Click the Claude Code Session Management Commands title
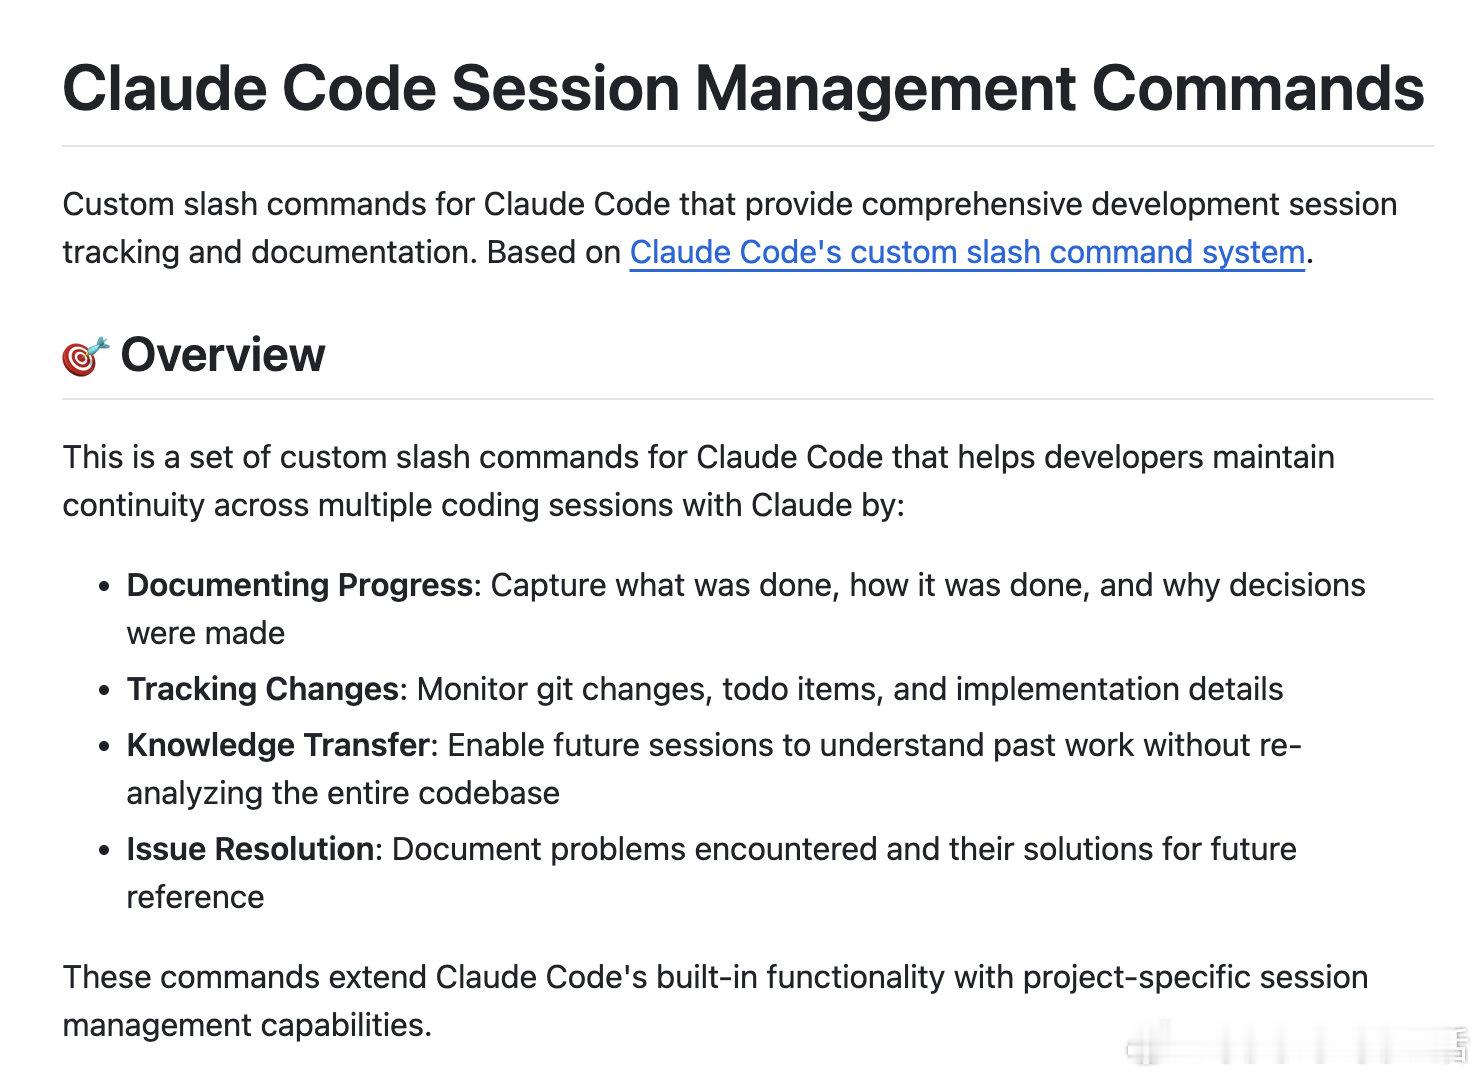 743,88
